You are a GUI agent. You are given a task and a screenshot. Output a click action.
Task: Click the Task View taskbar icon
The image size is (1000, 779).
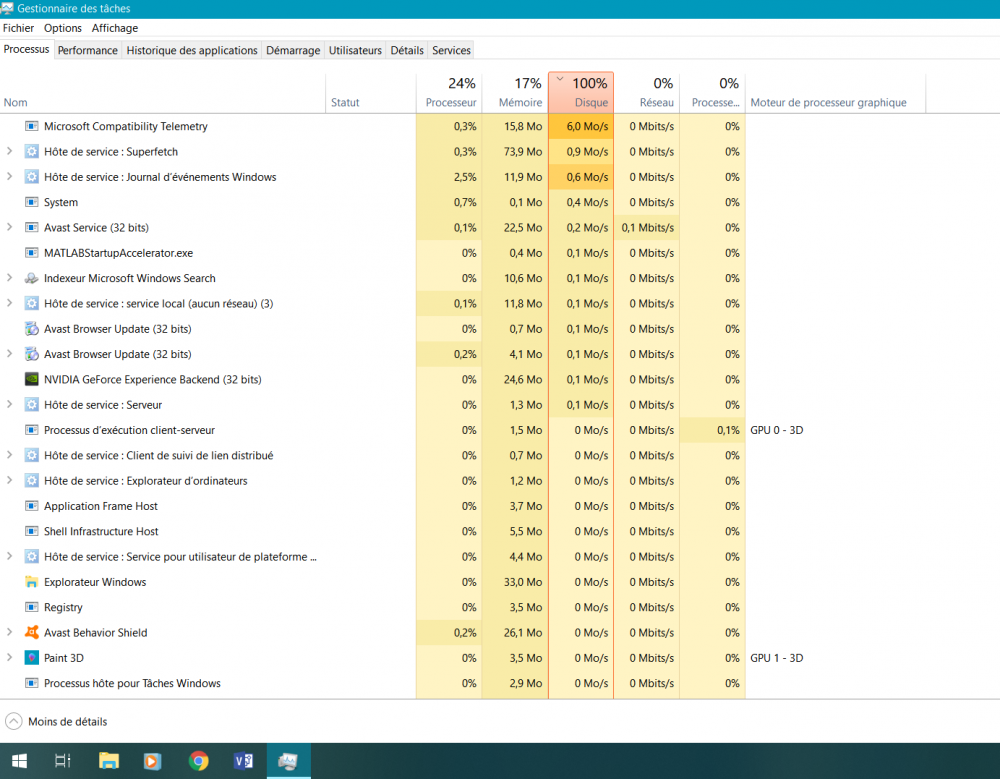(62, 761)
